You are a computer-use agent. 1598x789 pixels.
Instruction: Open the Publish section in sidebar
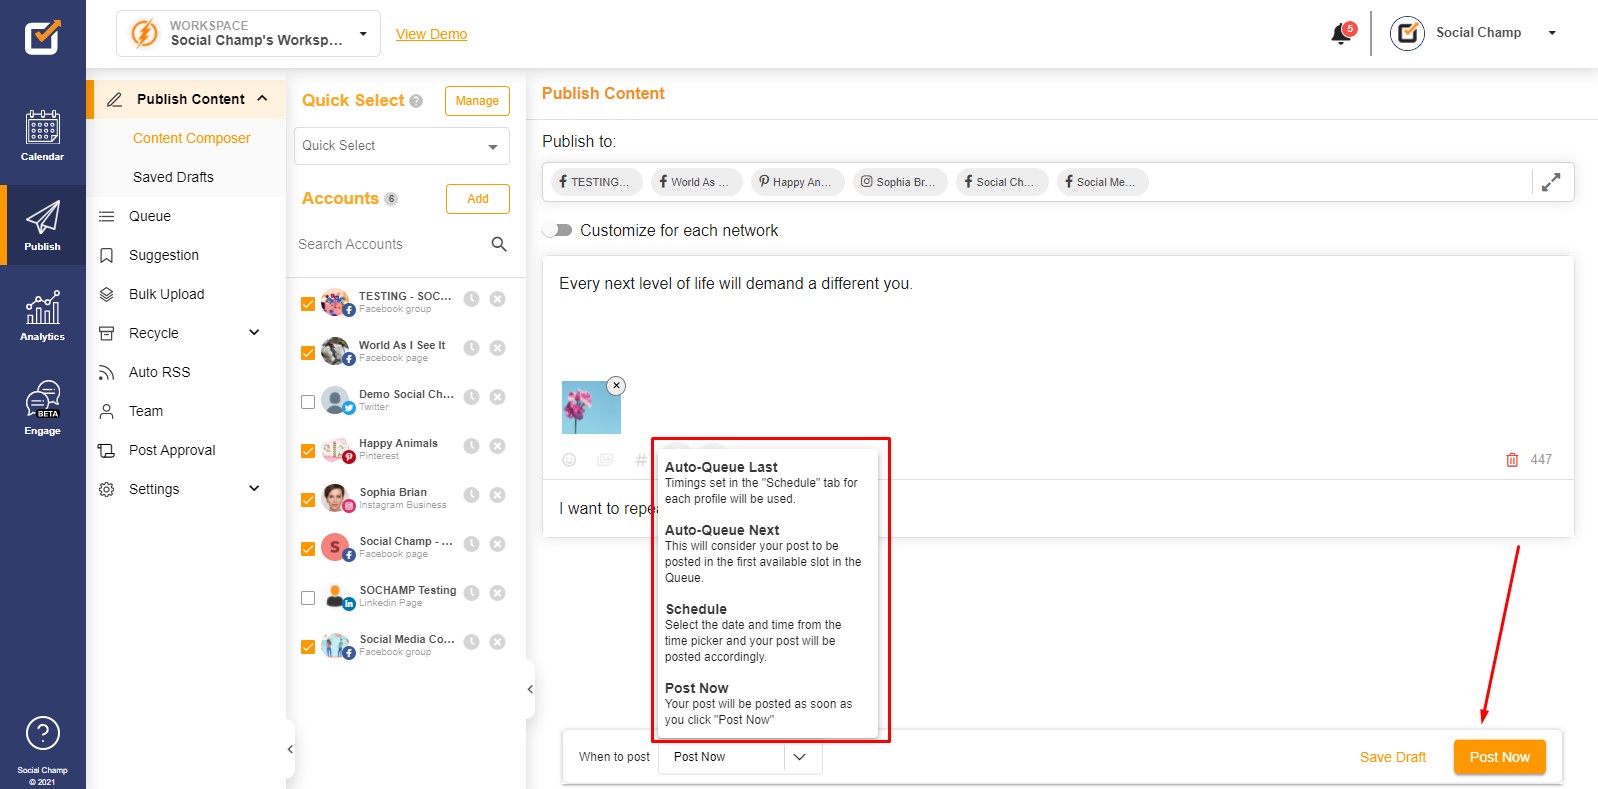(42, 225)
